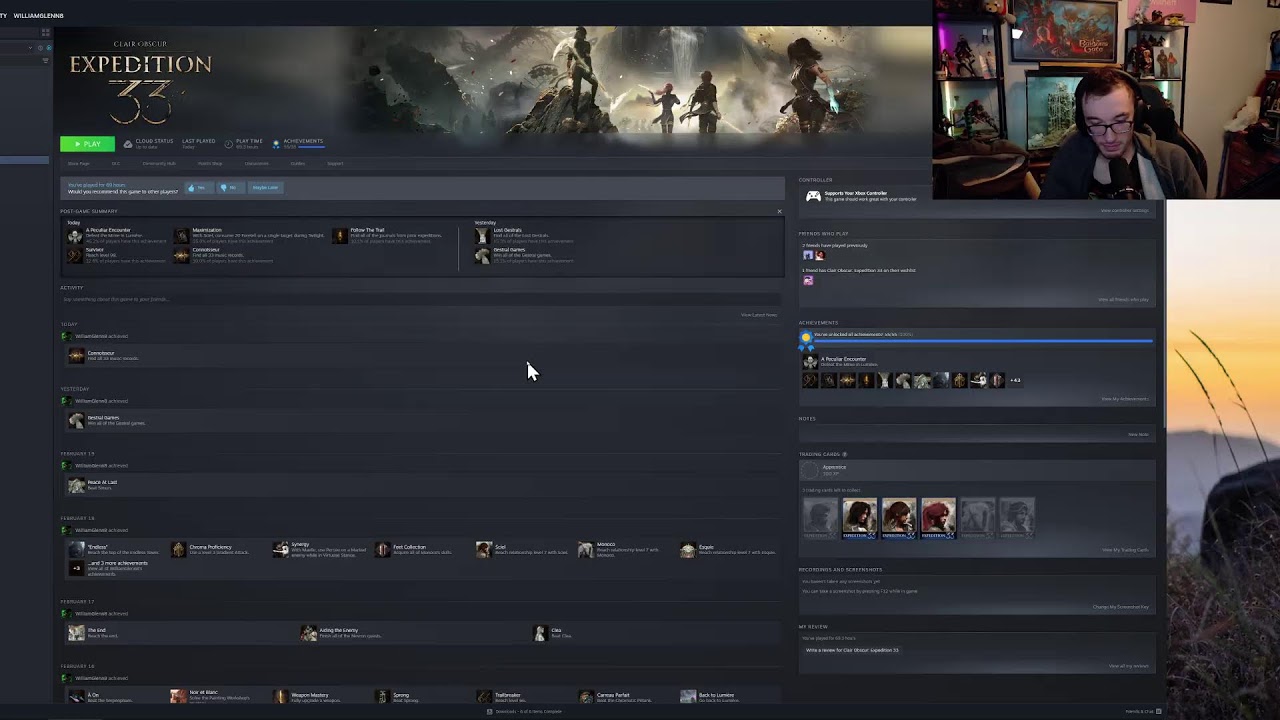Click Maximization achievement icon

181,236
